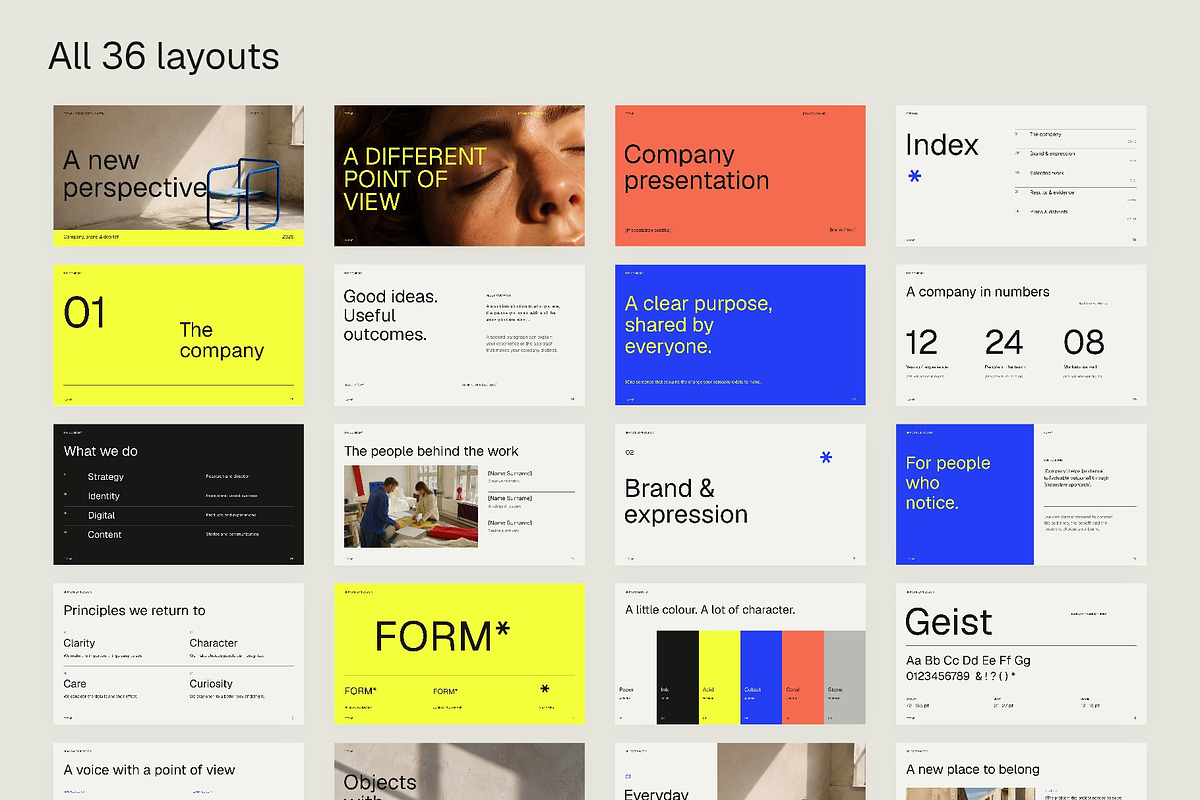
Task: Click the large '01' section number
Action: tap(84, 313)
